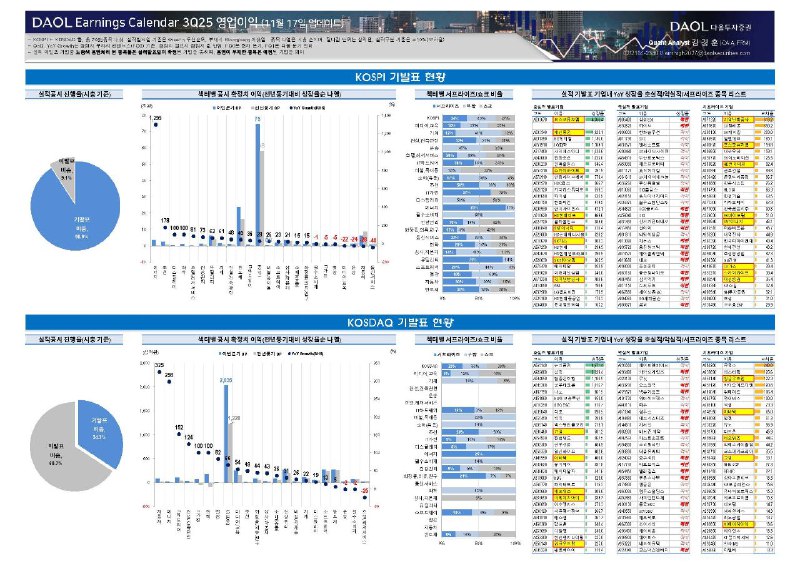Click the KOSPI surprise/shock stacked bar legend

463,105
